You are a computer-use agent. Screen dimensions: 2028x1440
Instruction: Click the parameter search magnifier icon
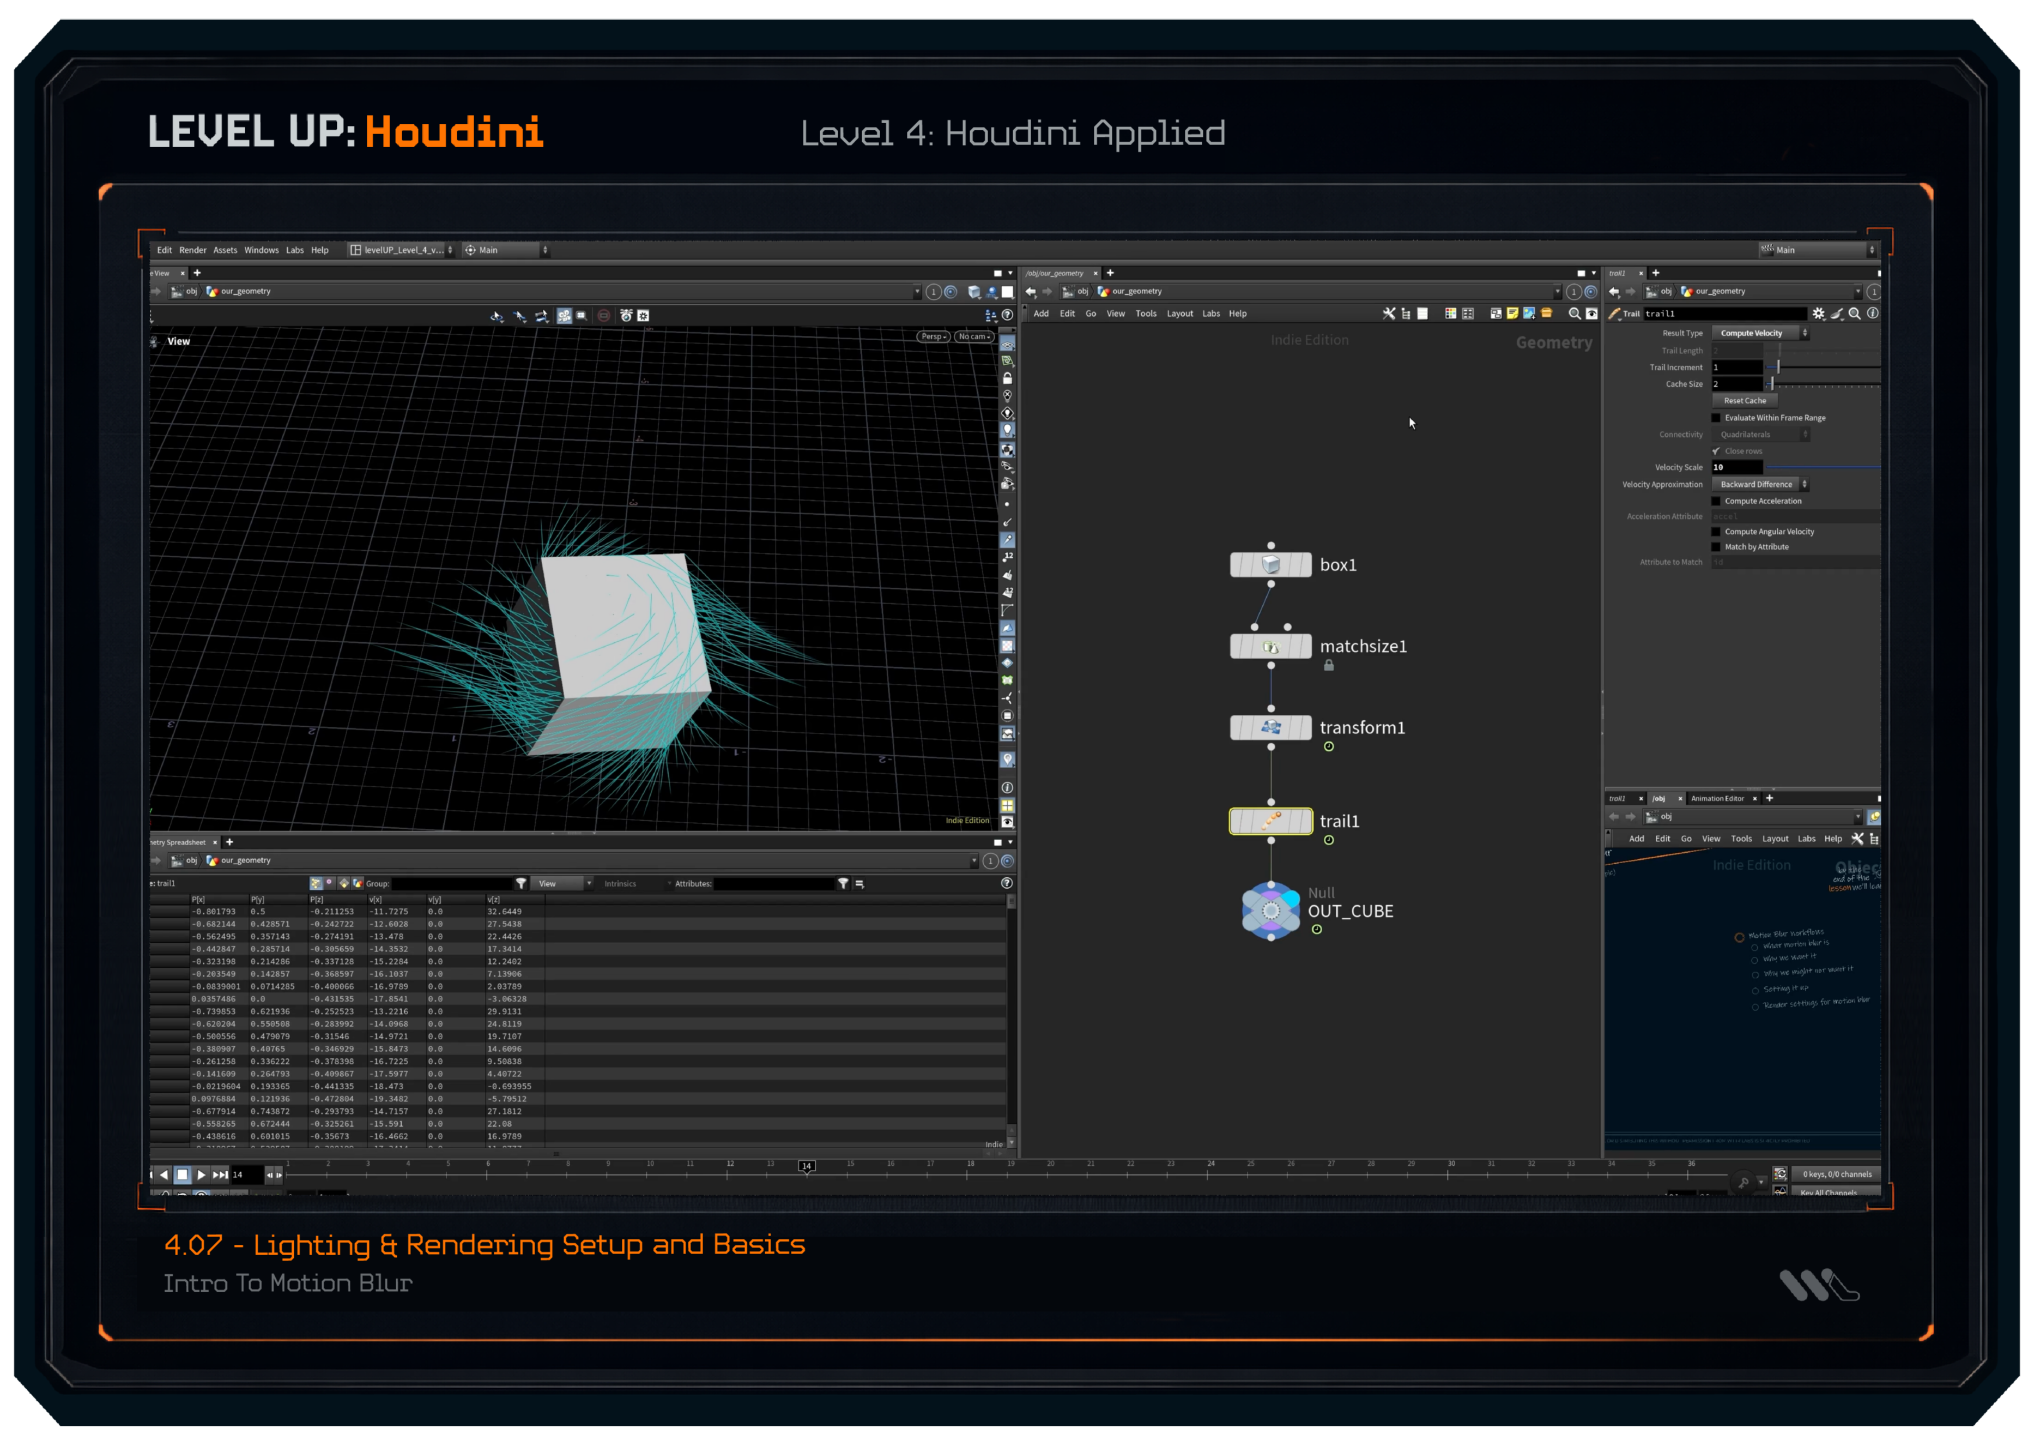click(1855, 314)
